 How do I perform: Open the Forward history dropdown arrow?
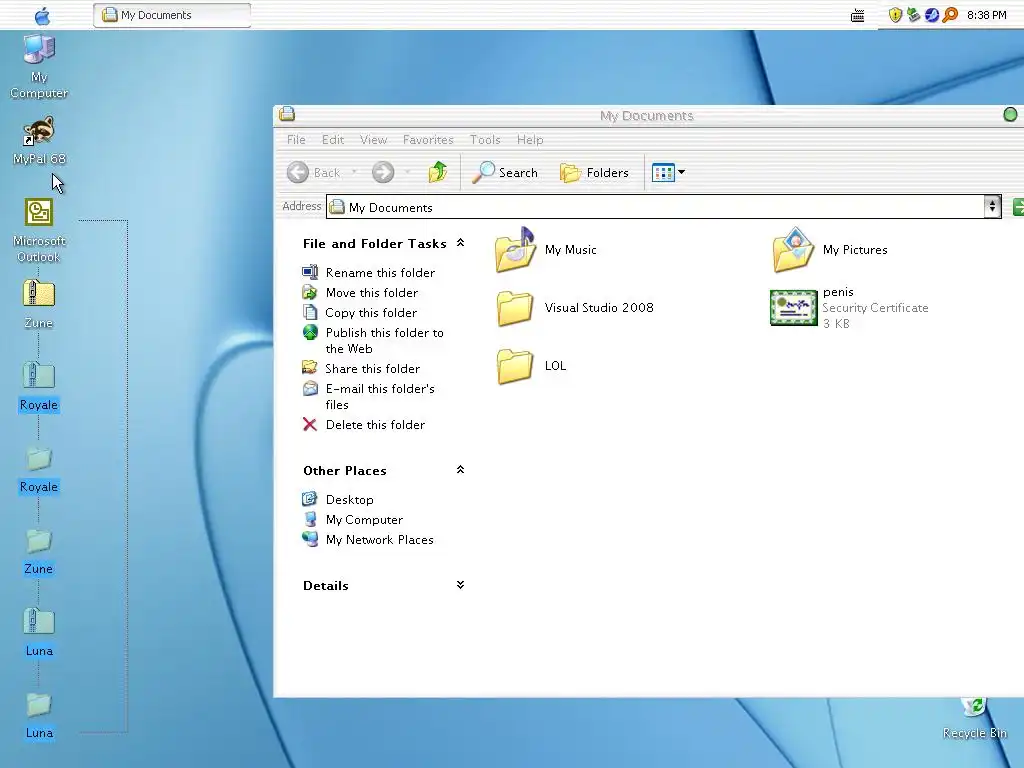408,172
